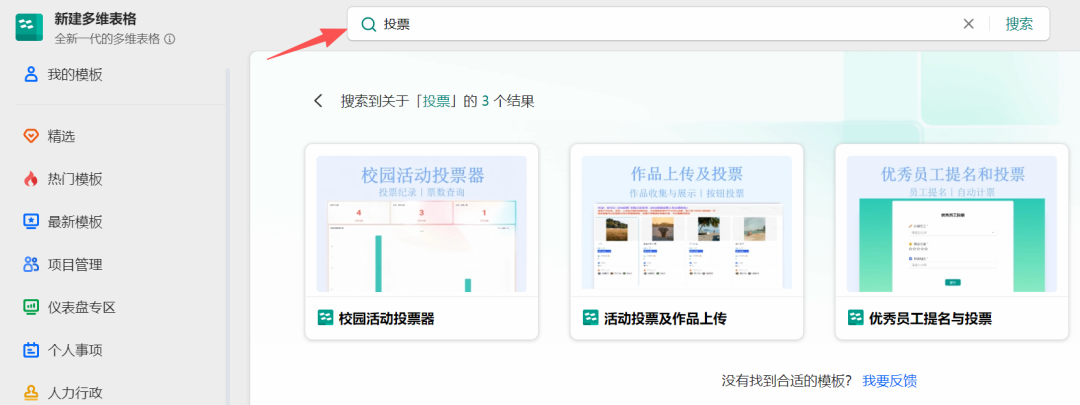
Task: Click the table icon before 活动投票及作品上传
Action: [590, 318]
